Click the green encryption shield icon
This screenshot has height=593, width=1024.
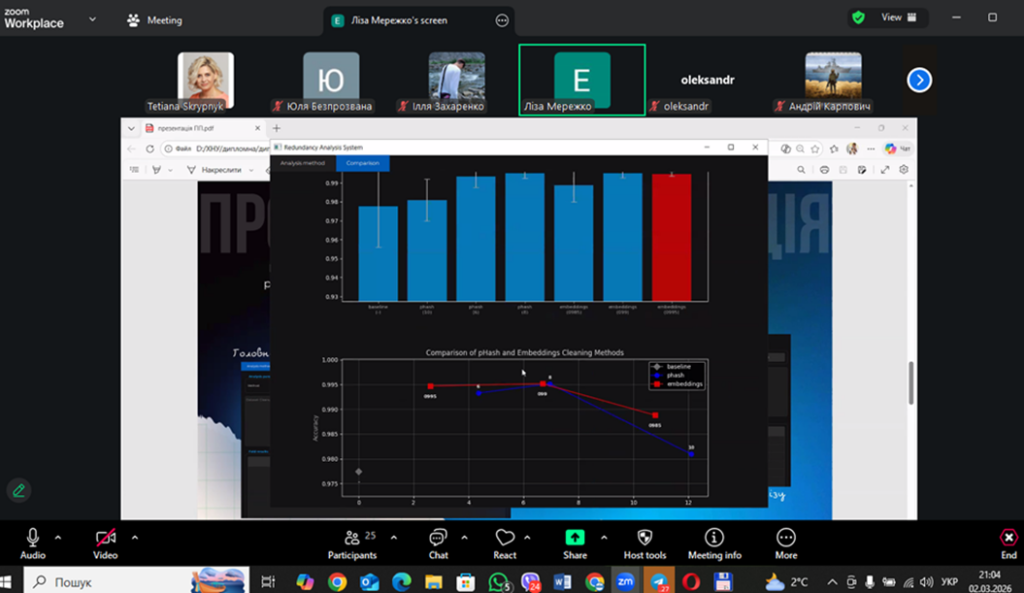pos(858,17)
